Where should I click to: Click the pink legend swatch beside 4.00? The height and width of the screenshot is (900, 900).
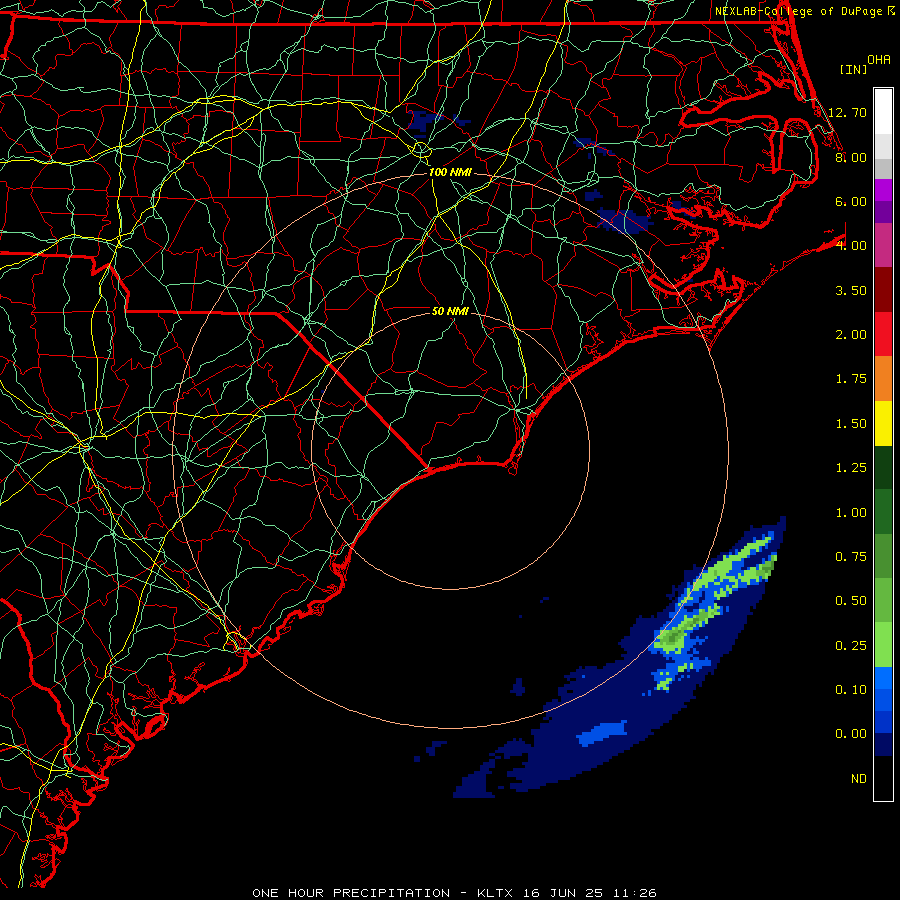(x=883, y=245)
